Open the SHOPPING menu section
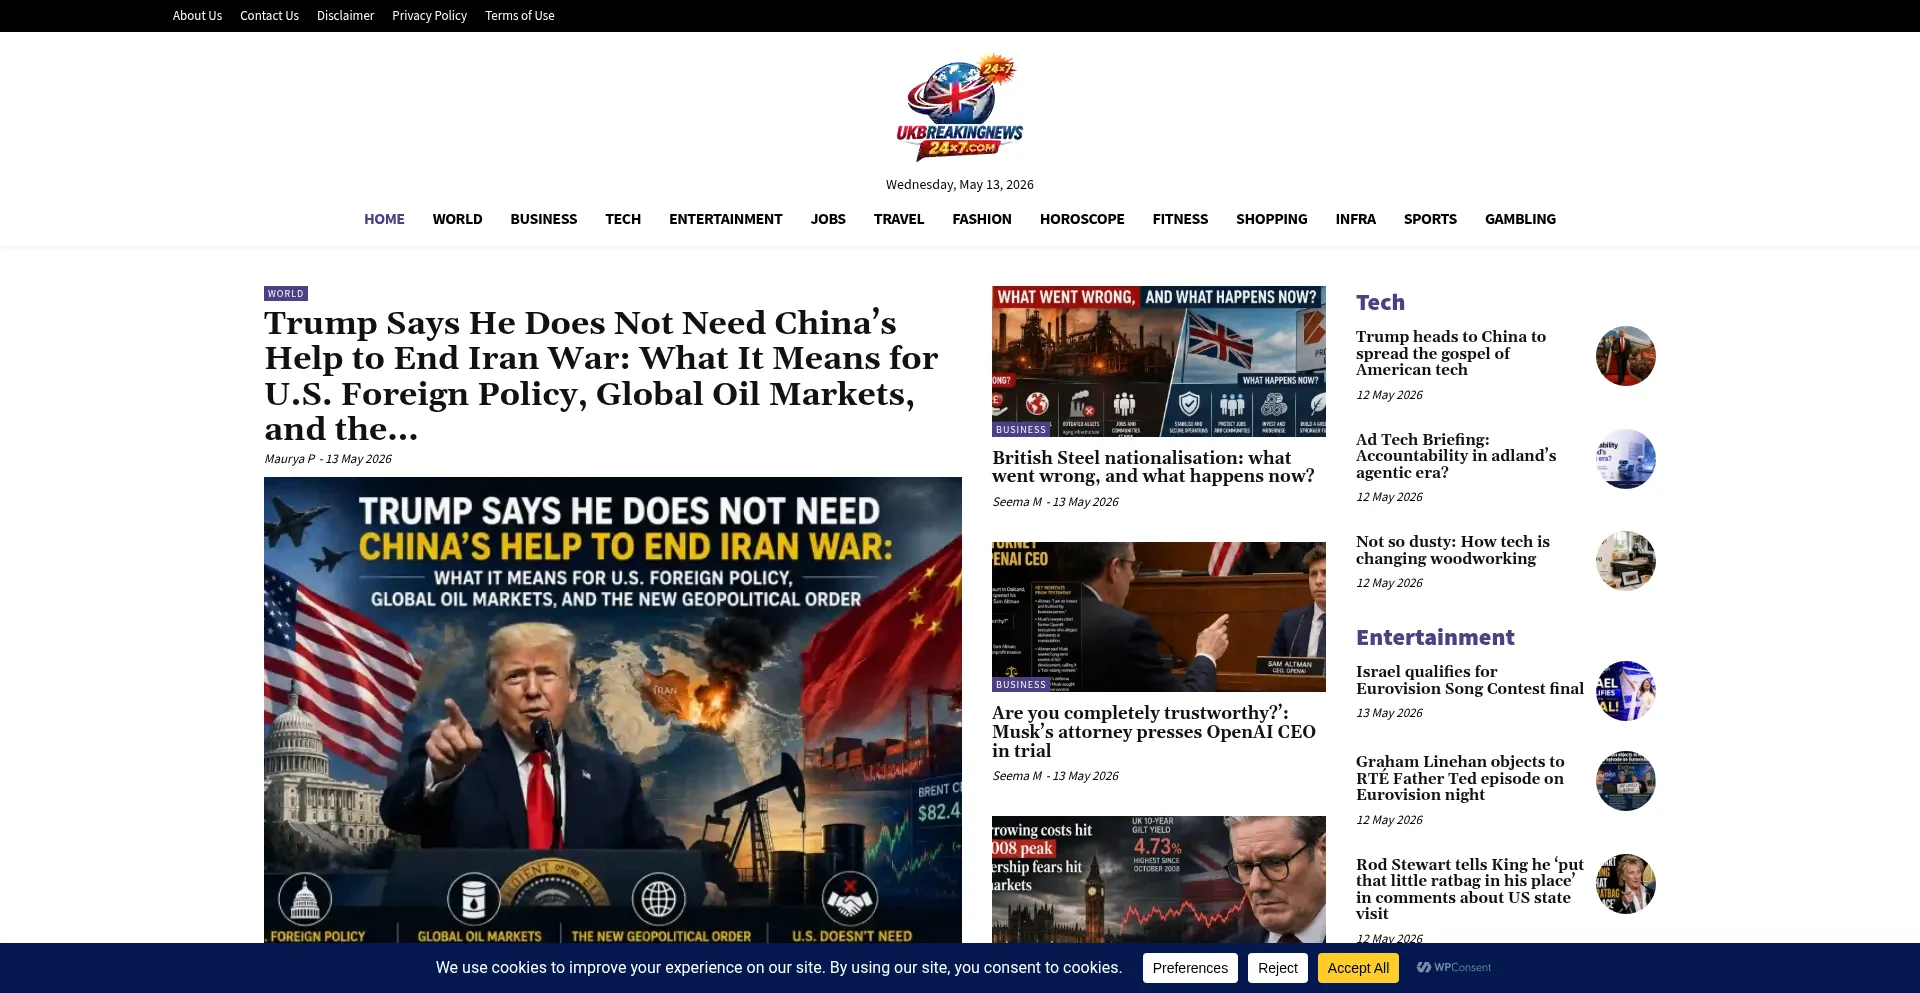 [x=1271, y=219]
